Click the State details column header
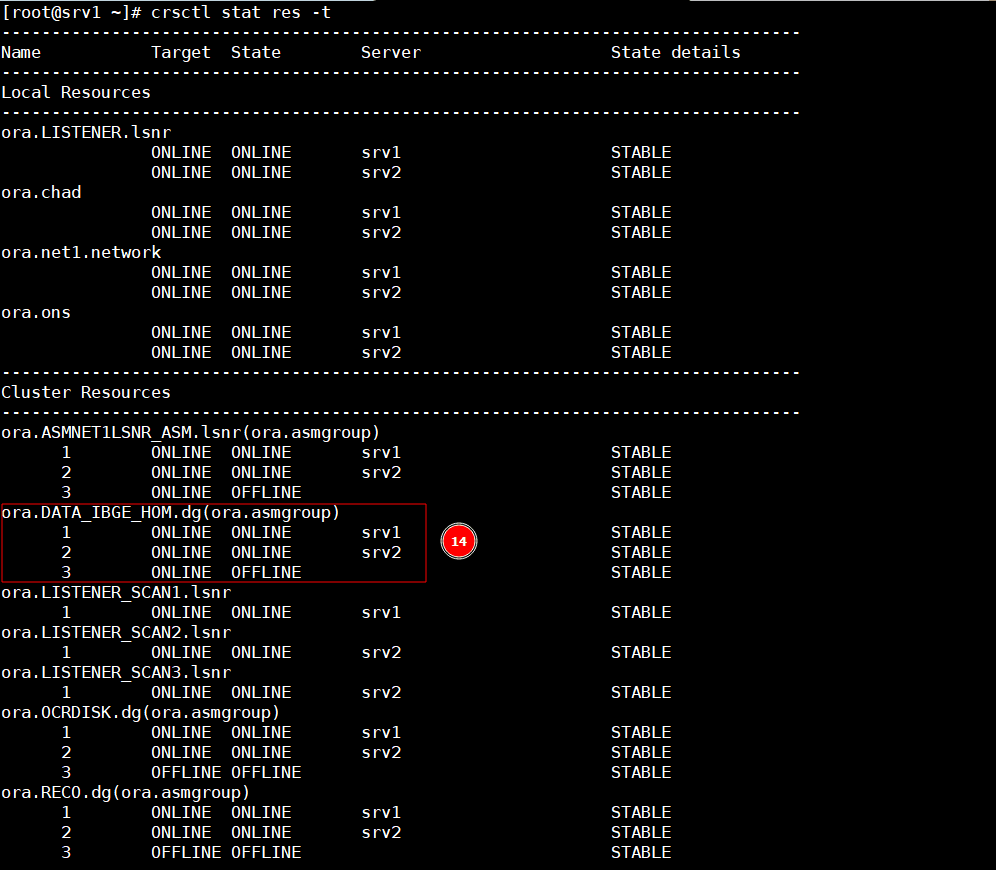This screenshot has width=996, height=870. pyautogui.click(x=676, y=52)
